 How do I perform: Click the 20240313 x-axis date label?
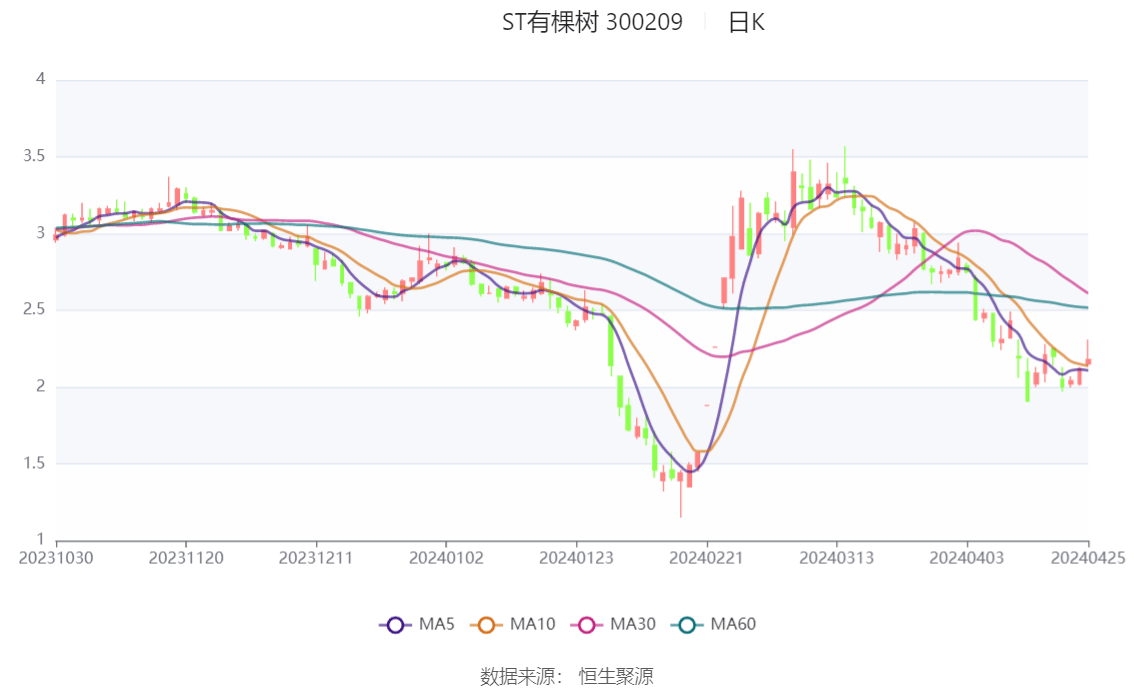pos(836,558)
